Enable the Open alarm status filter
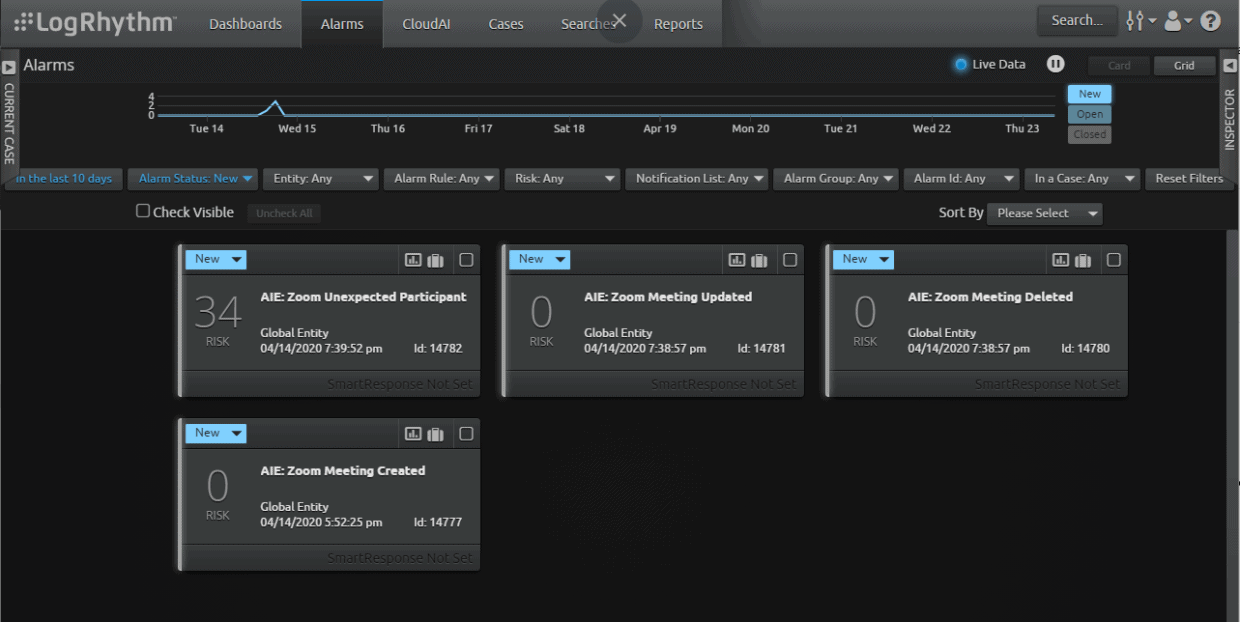 pyautogui.click(x=1089, y=114)
